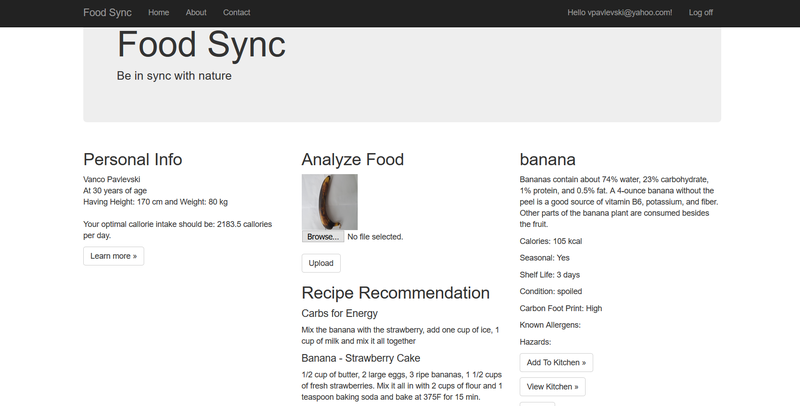The width and height of the screenshot is (800, 406).
Task: Select the Personal Info heading
Action: tap(133, 159)
